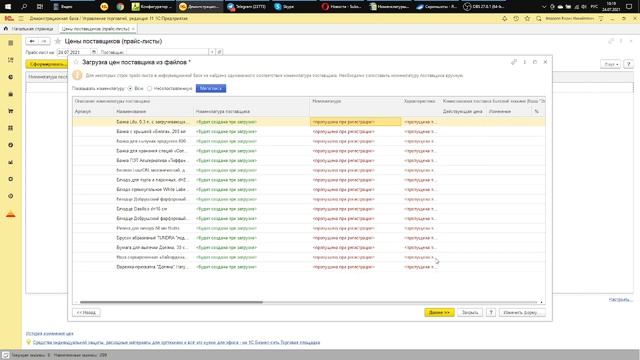
Task: Open the calendar picker next to price list date
Action: (94, 52)
